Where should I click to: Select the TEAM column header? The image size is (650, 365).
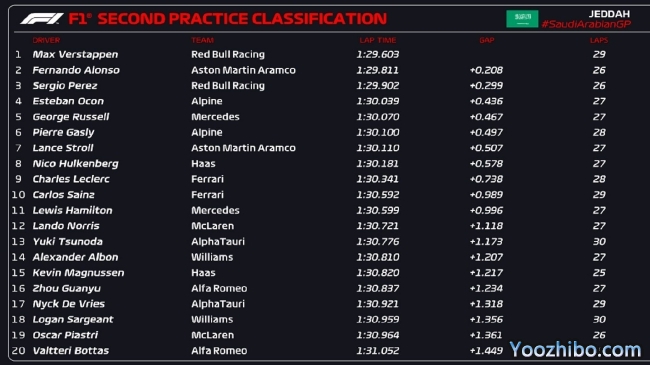[x=202, y=40]
